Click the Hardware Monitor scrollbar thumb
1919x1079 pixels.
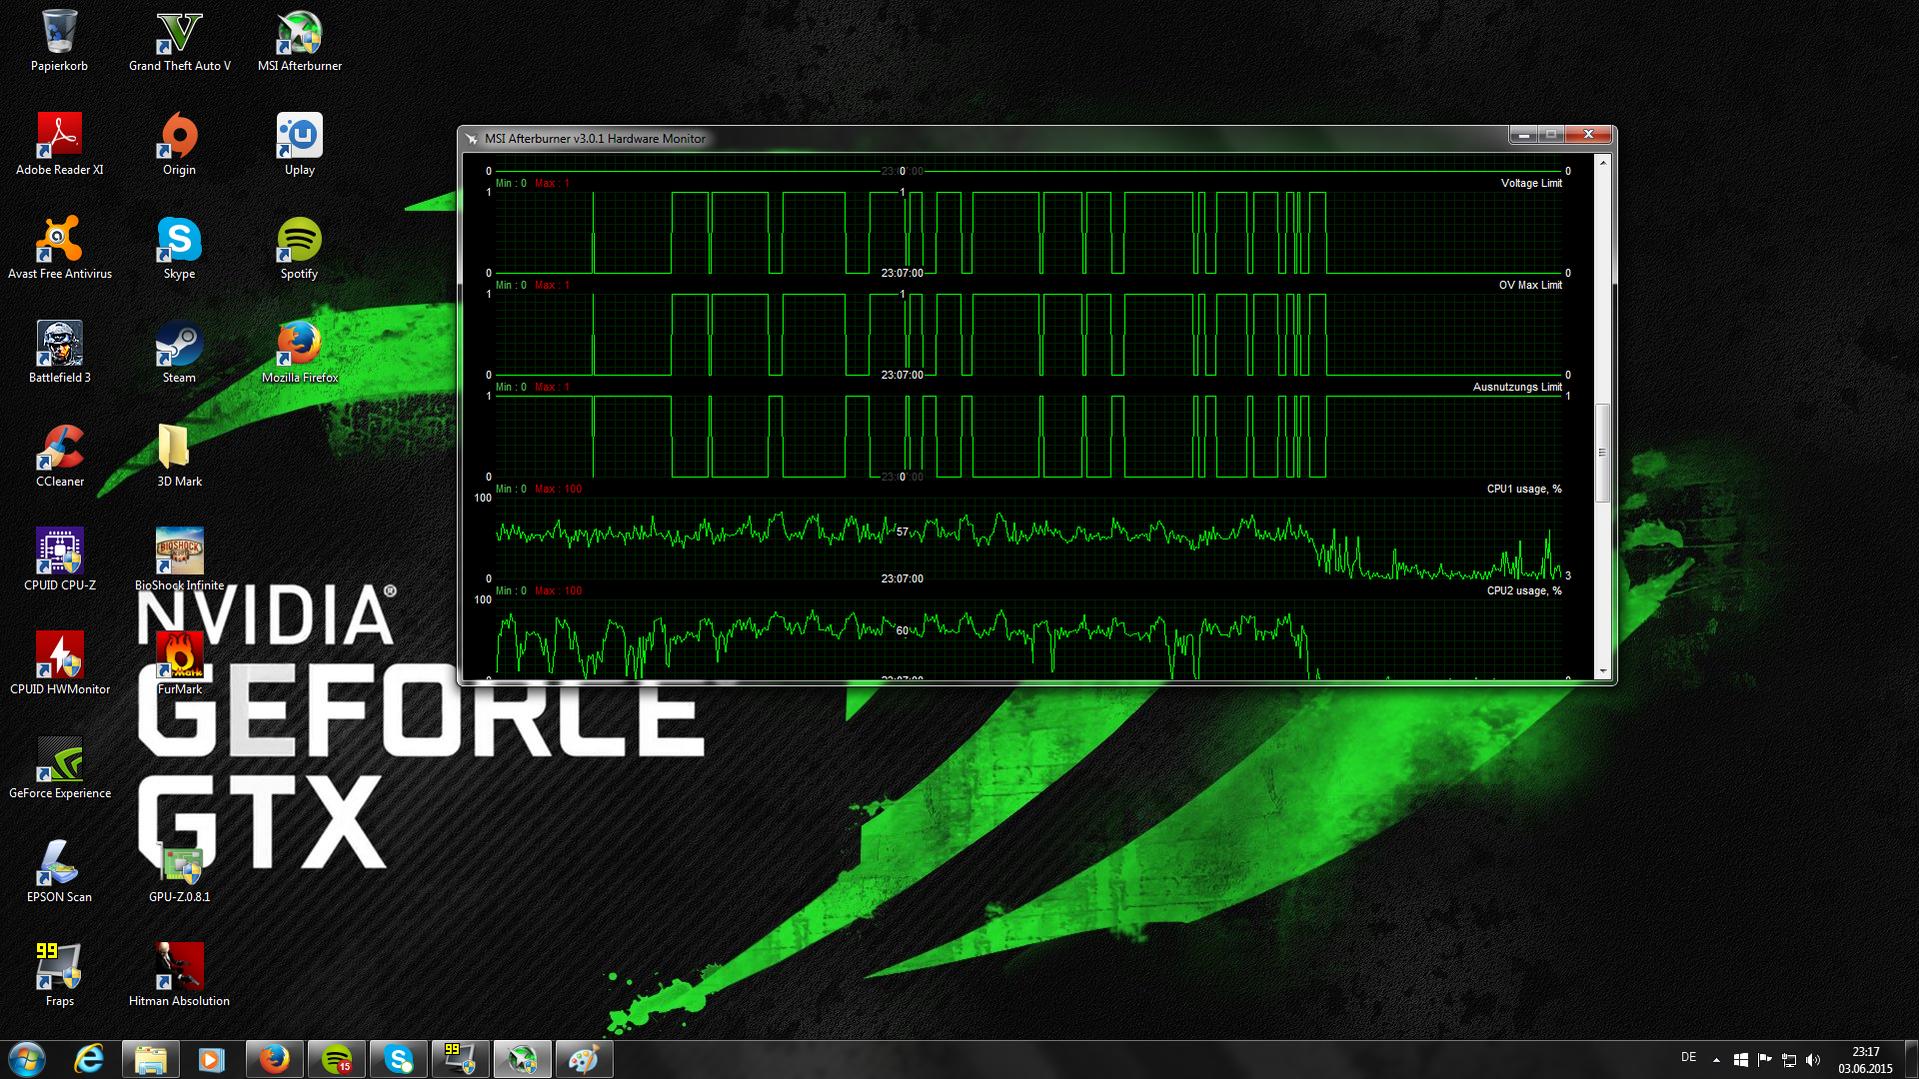(x=1602, y=453)
